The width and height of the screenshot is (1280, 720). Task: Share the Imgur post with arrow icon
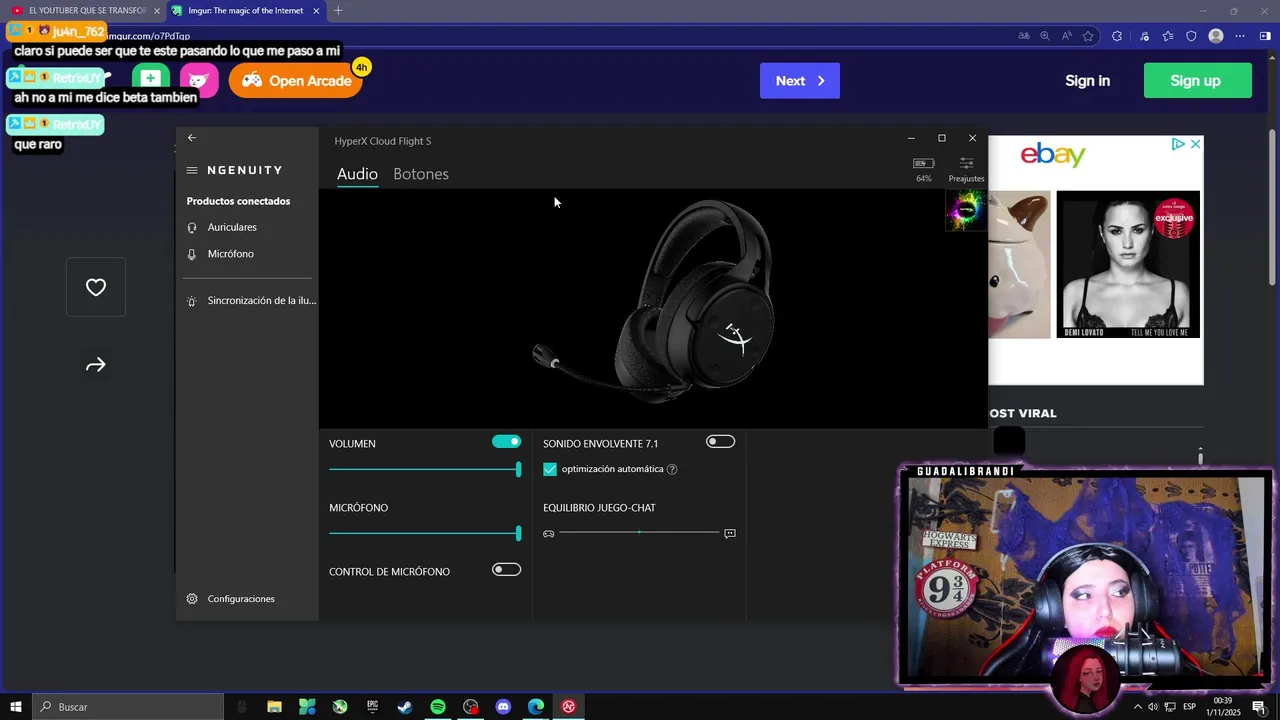(96, 365)
